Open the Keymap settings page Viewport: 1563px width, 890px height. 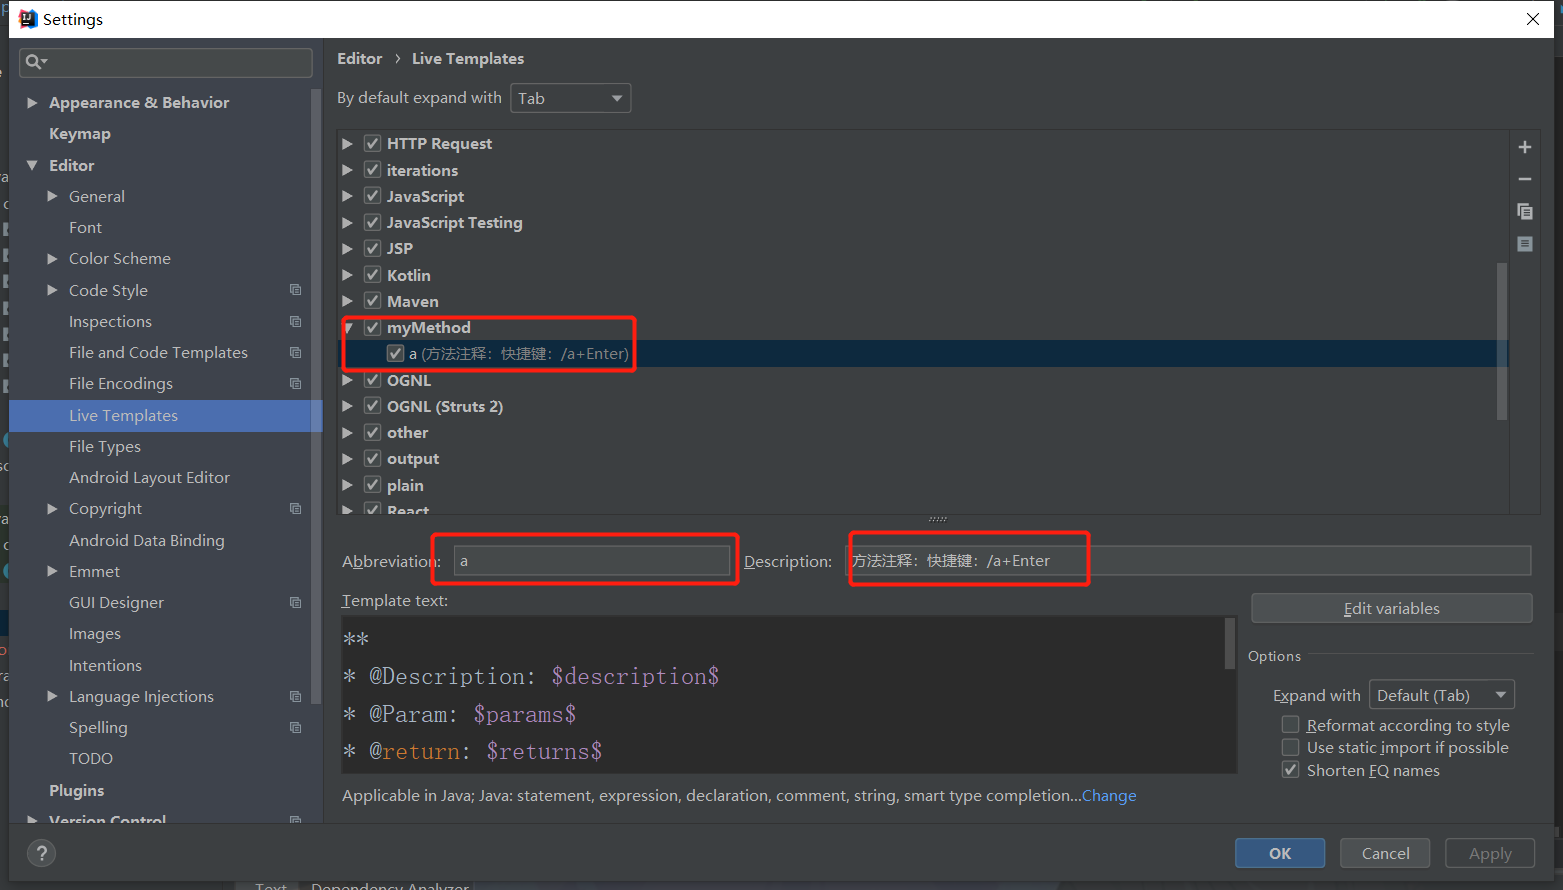(80, 133)
